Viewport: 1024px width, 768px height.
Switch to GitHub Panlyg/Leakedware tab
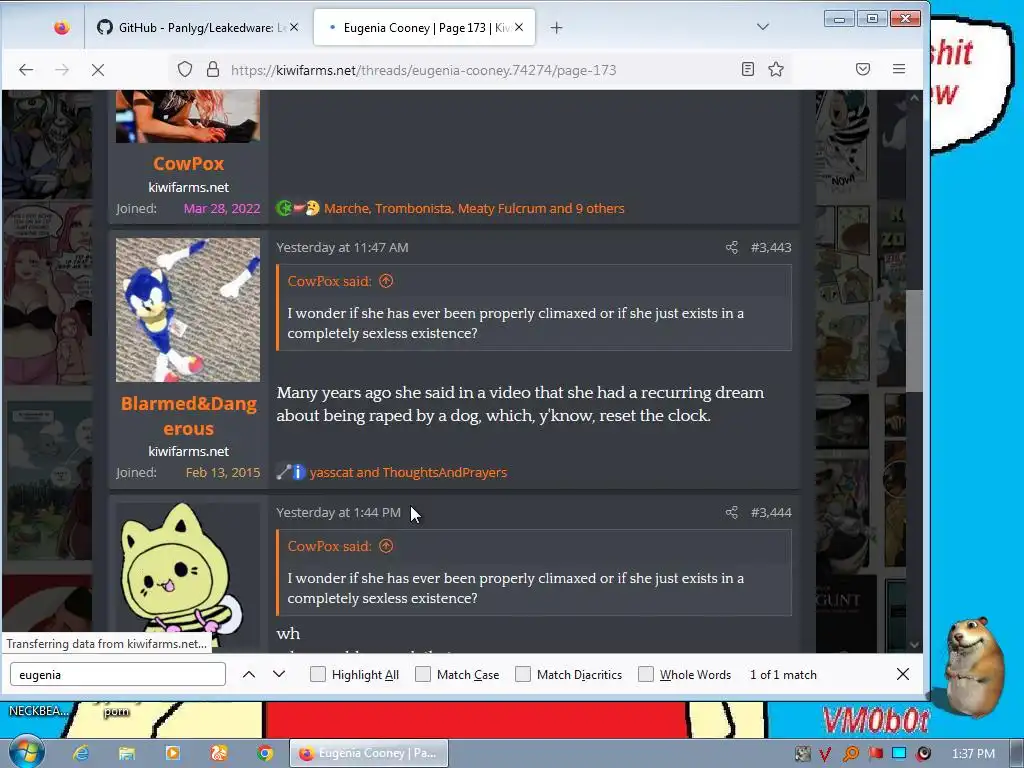click(x=194, y=27)
